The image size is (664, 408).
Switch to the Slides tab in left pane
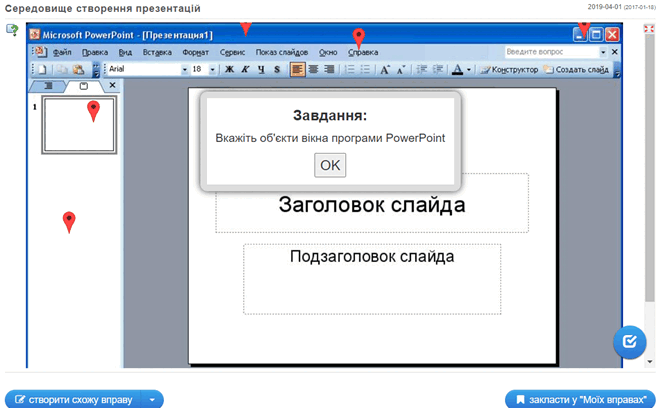(83, 86)
